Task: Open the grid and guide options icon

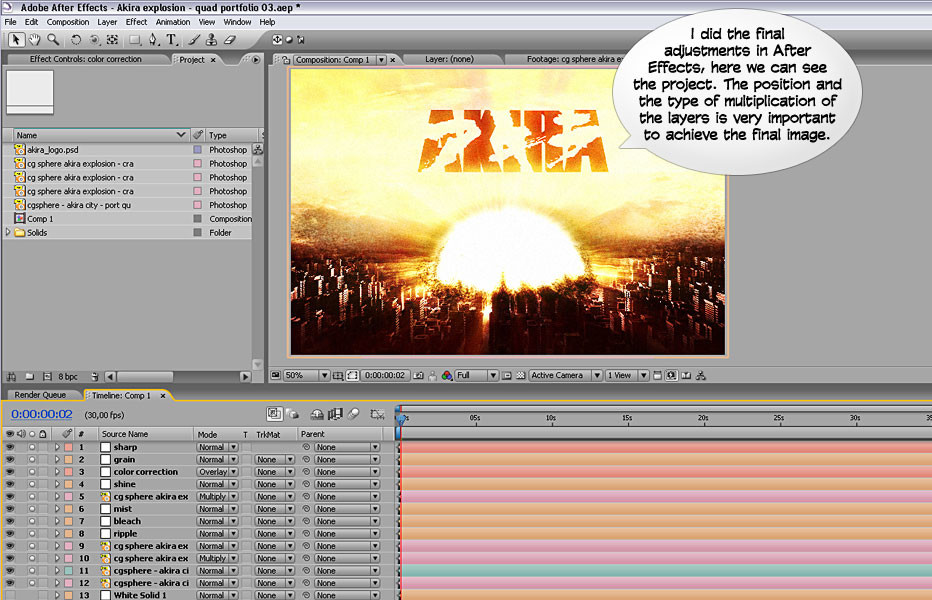Action: 338,376
